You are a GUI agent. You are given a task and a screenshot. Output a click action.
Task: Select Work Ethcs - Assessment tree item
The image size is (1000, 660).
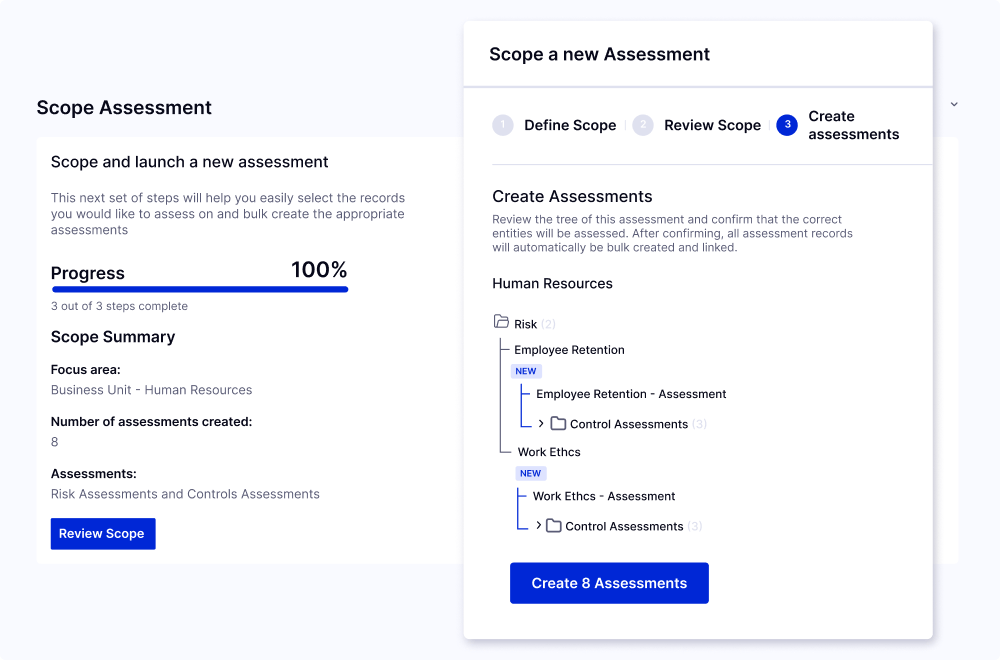click(x=603, y=496)
